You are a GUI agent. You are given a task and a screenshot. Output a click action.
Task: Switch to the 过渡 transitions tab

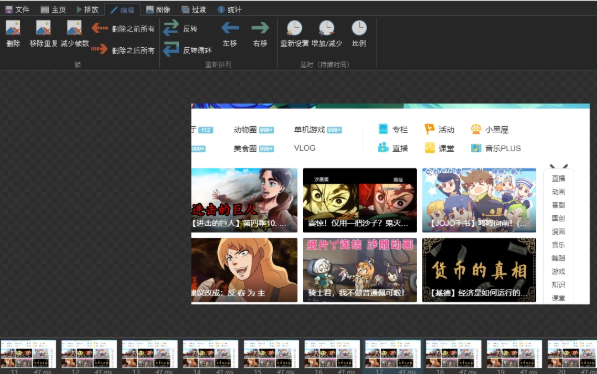pyautogui.click(x=194, y=10)
